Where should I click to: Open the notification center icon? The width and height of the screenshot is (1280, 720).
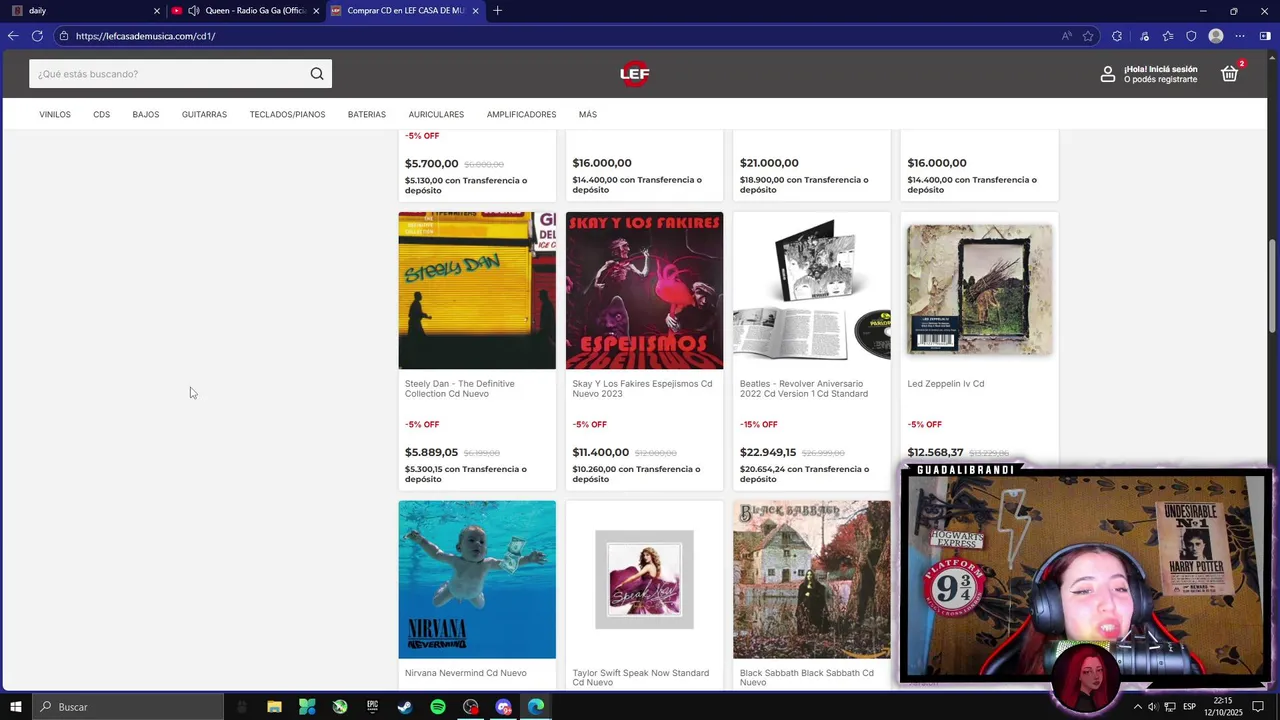(1258, 707)
